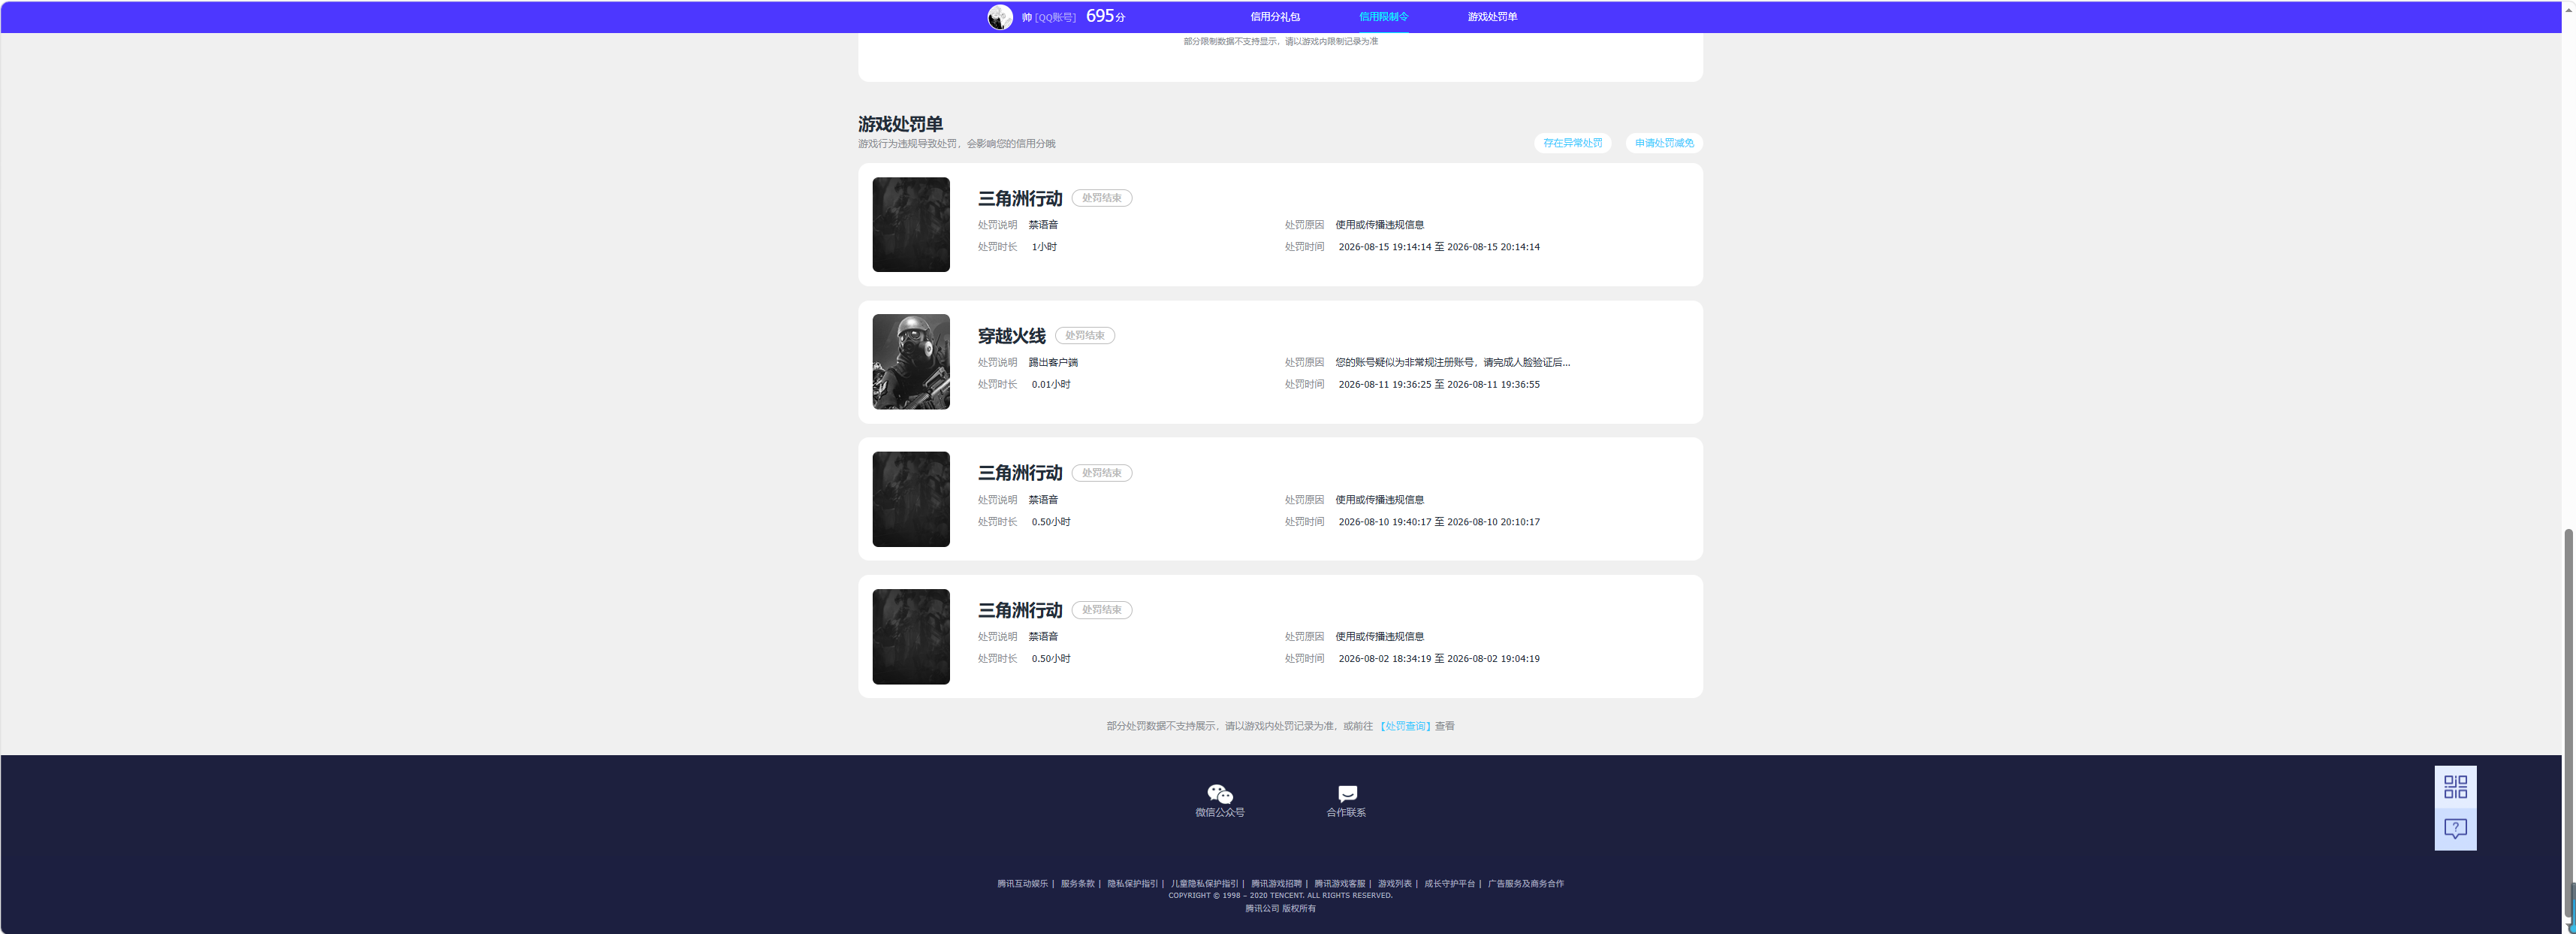Switch to the 信用分礼包 tab
Screen dimensions: 2576x934
click(1275, 17)
